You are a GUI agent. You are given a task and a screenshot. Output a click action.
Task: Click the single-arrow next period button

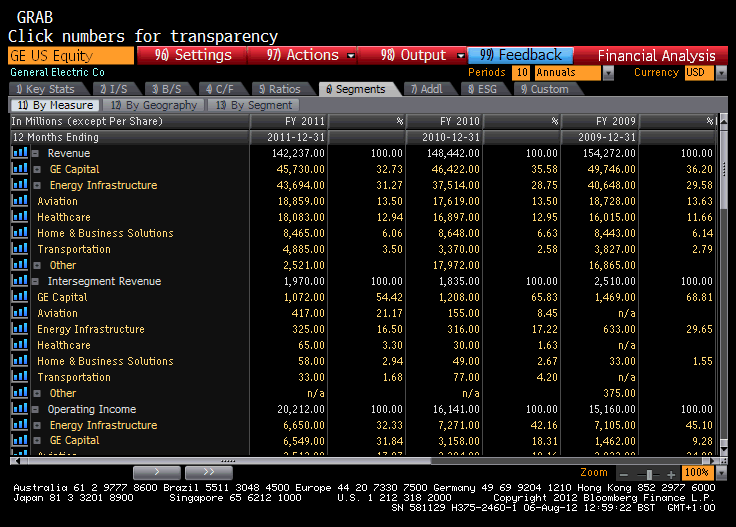[x=157, y=472]
